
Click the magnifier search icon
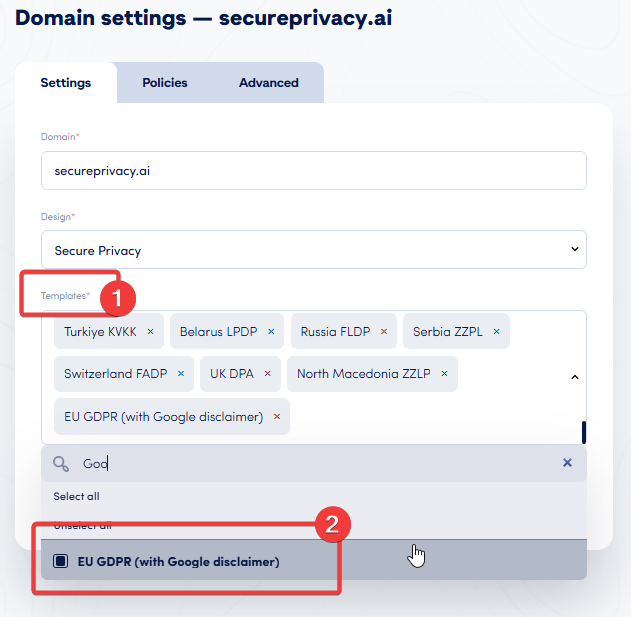point(61,464)
